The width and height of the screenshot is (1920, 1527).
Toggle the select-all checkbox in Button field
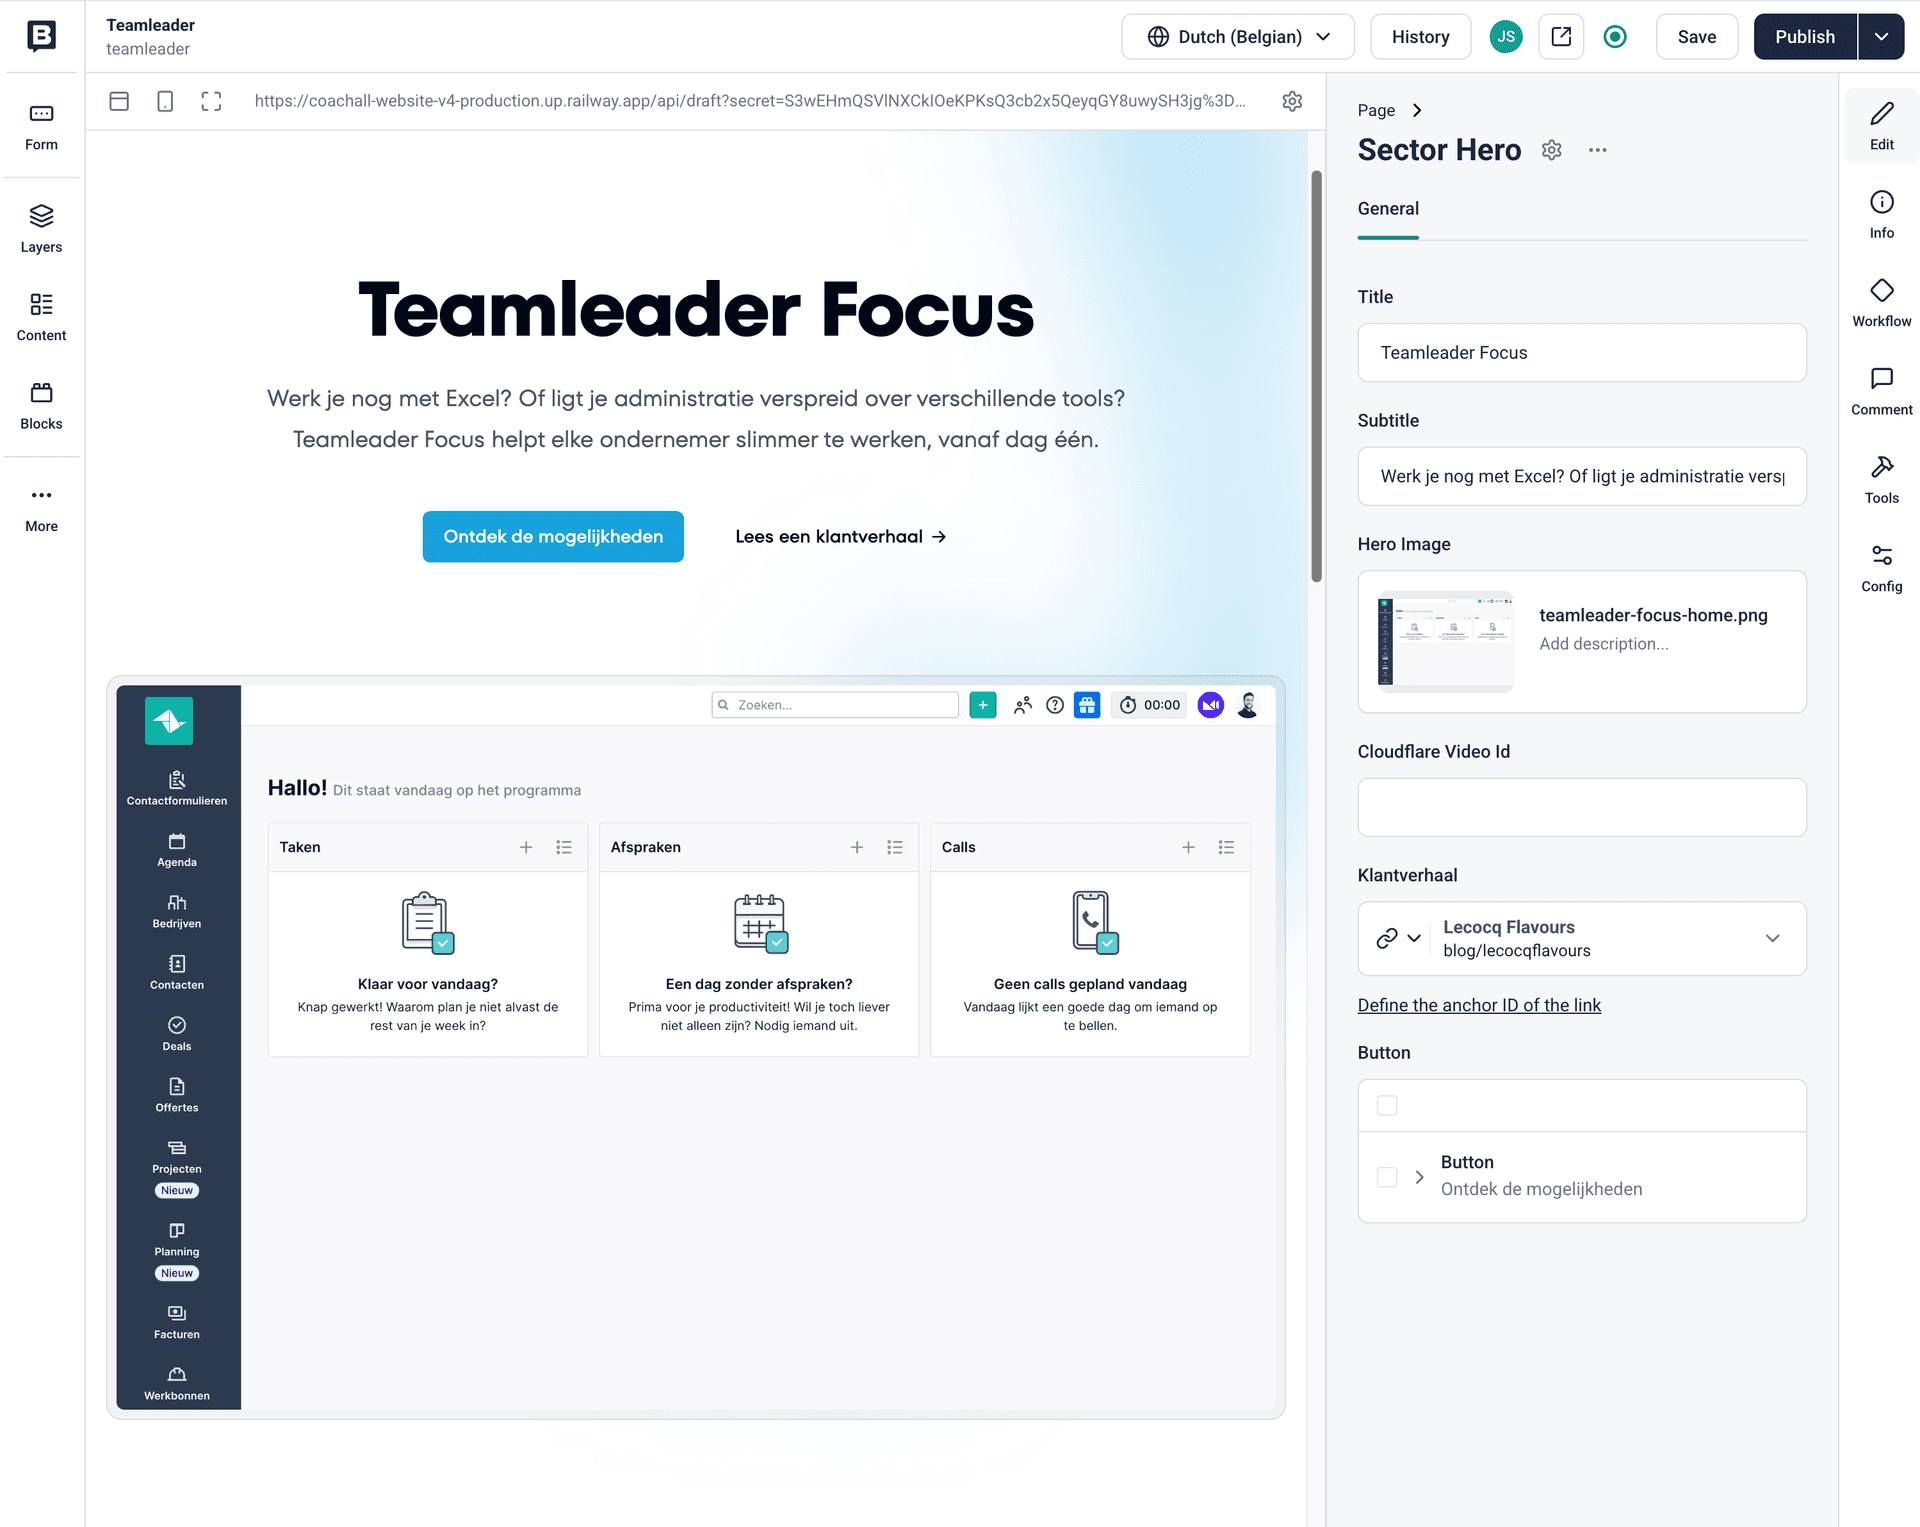[x=1387, y=1105]
